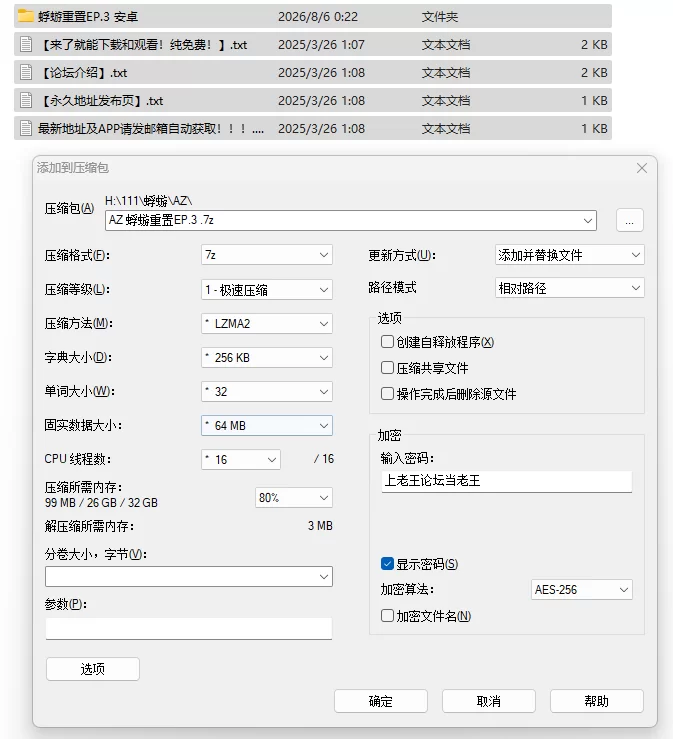Open 压缩格式 dropdown showing 7z

(x=267, y=255)
